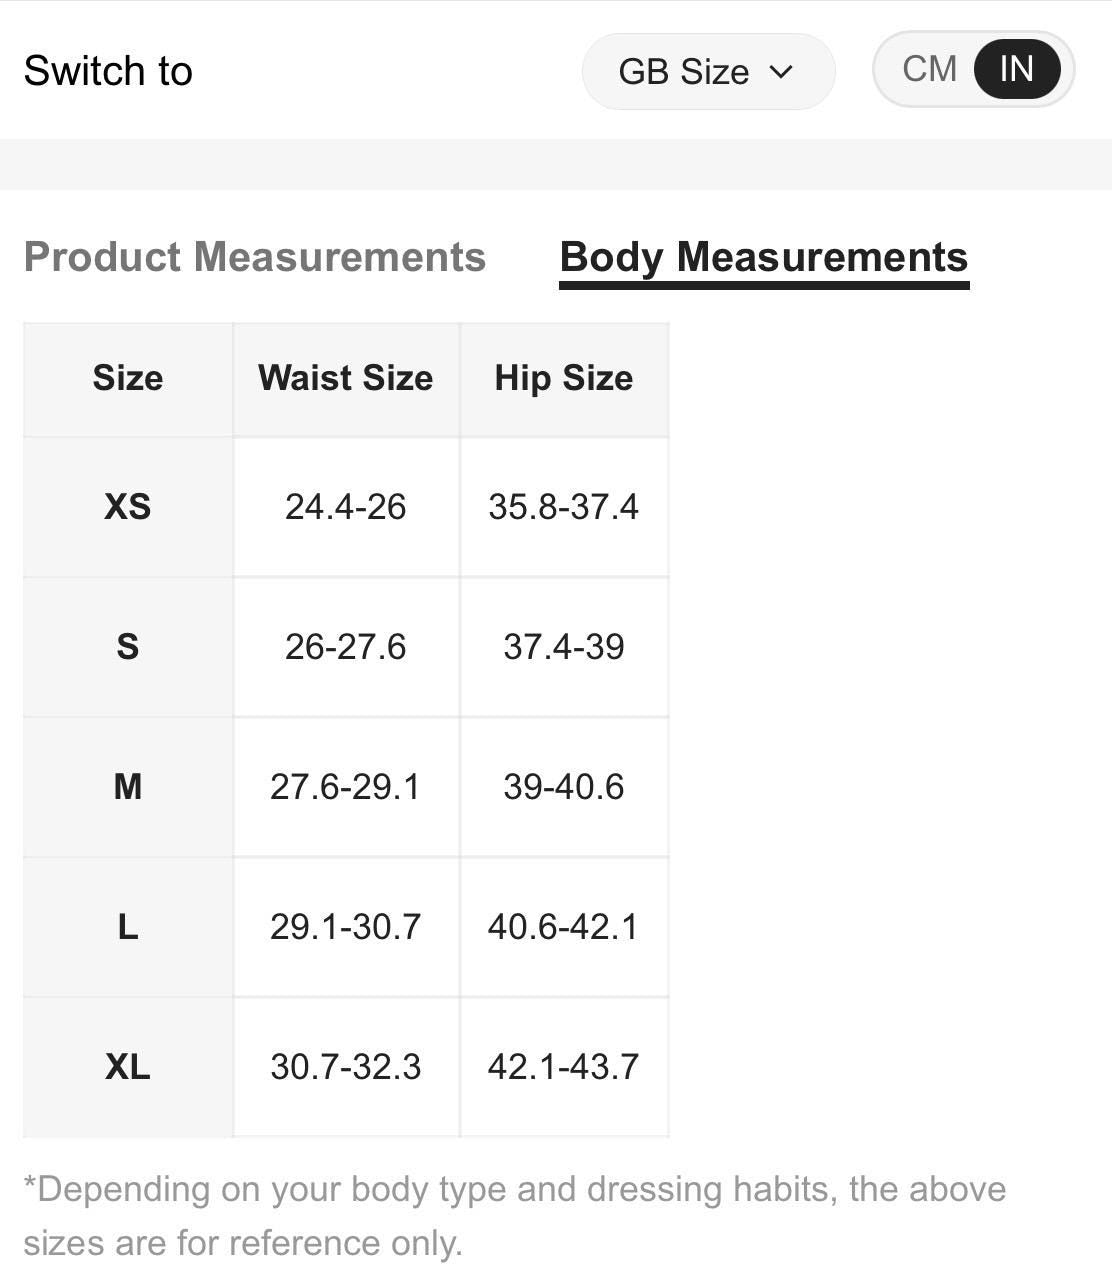Image resolution: width=1112 pixels, height=1282 pixels.
Task: Switch units to CM
Action: [x=929, y=69]
